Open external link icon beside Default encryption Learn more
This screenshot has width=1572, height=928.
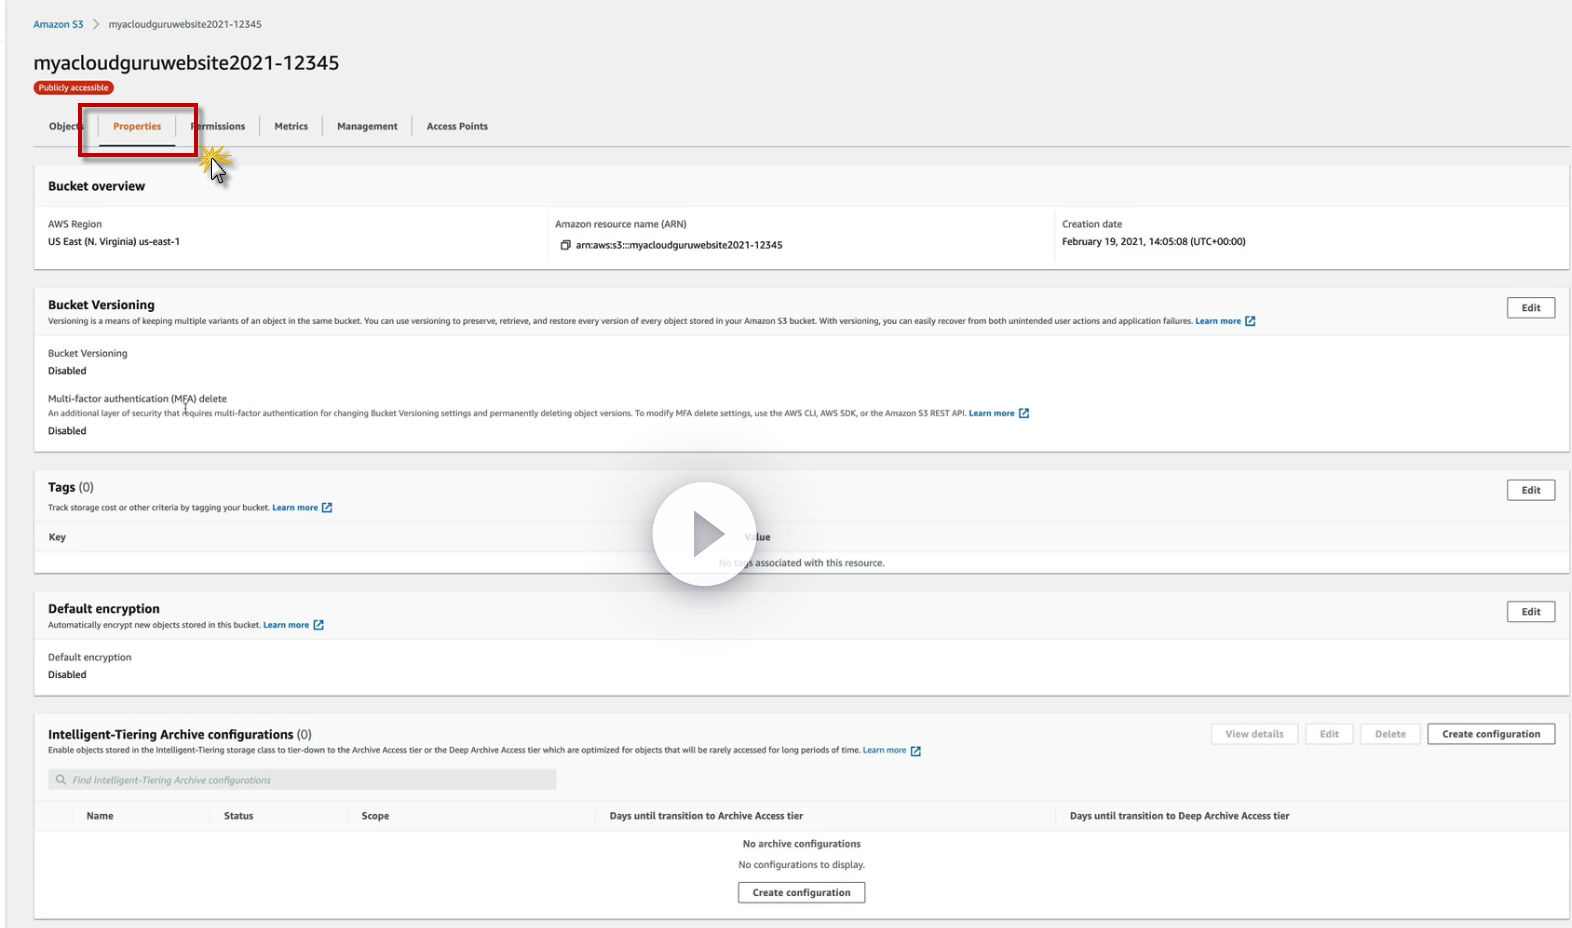319,625
